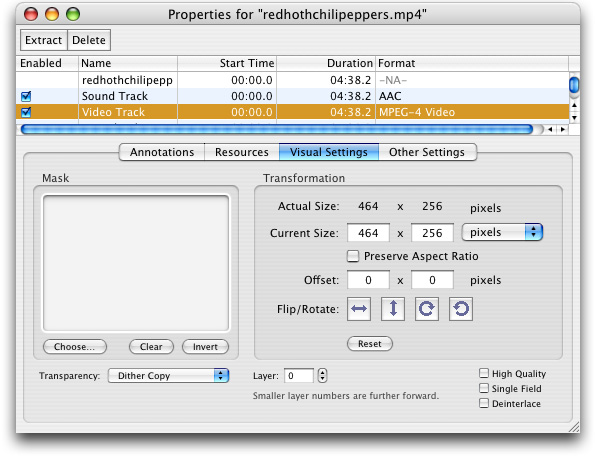Click the Current Size width field

pos(368,233)
